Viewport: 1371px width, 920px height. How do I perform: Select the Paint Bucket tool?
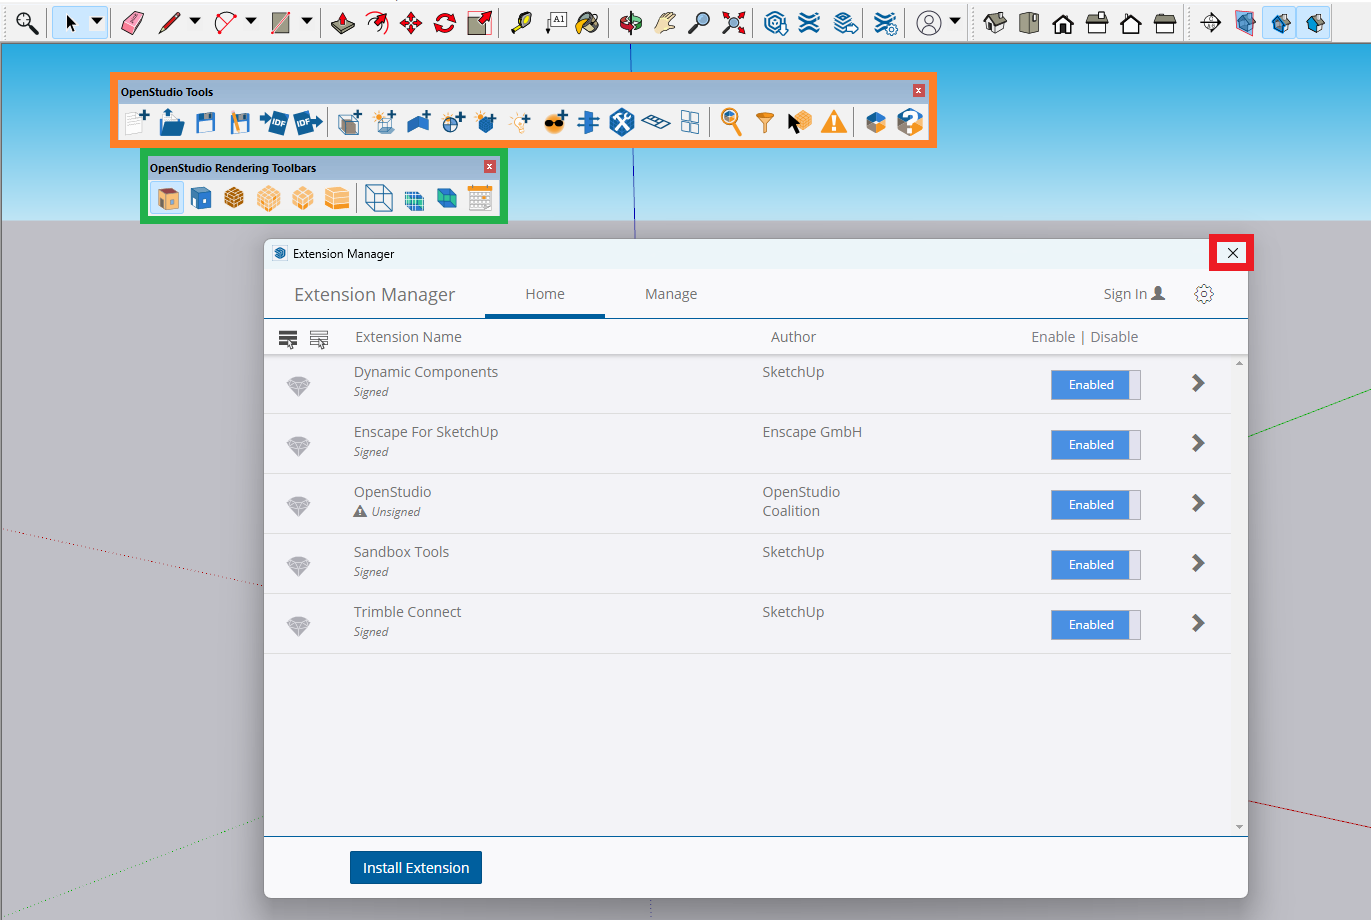588,22
